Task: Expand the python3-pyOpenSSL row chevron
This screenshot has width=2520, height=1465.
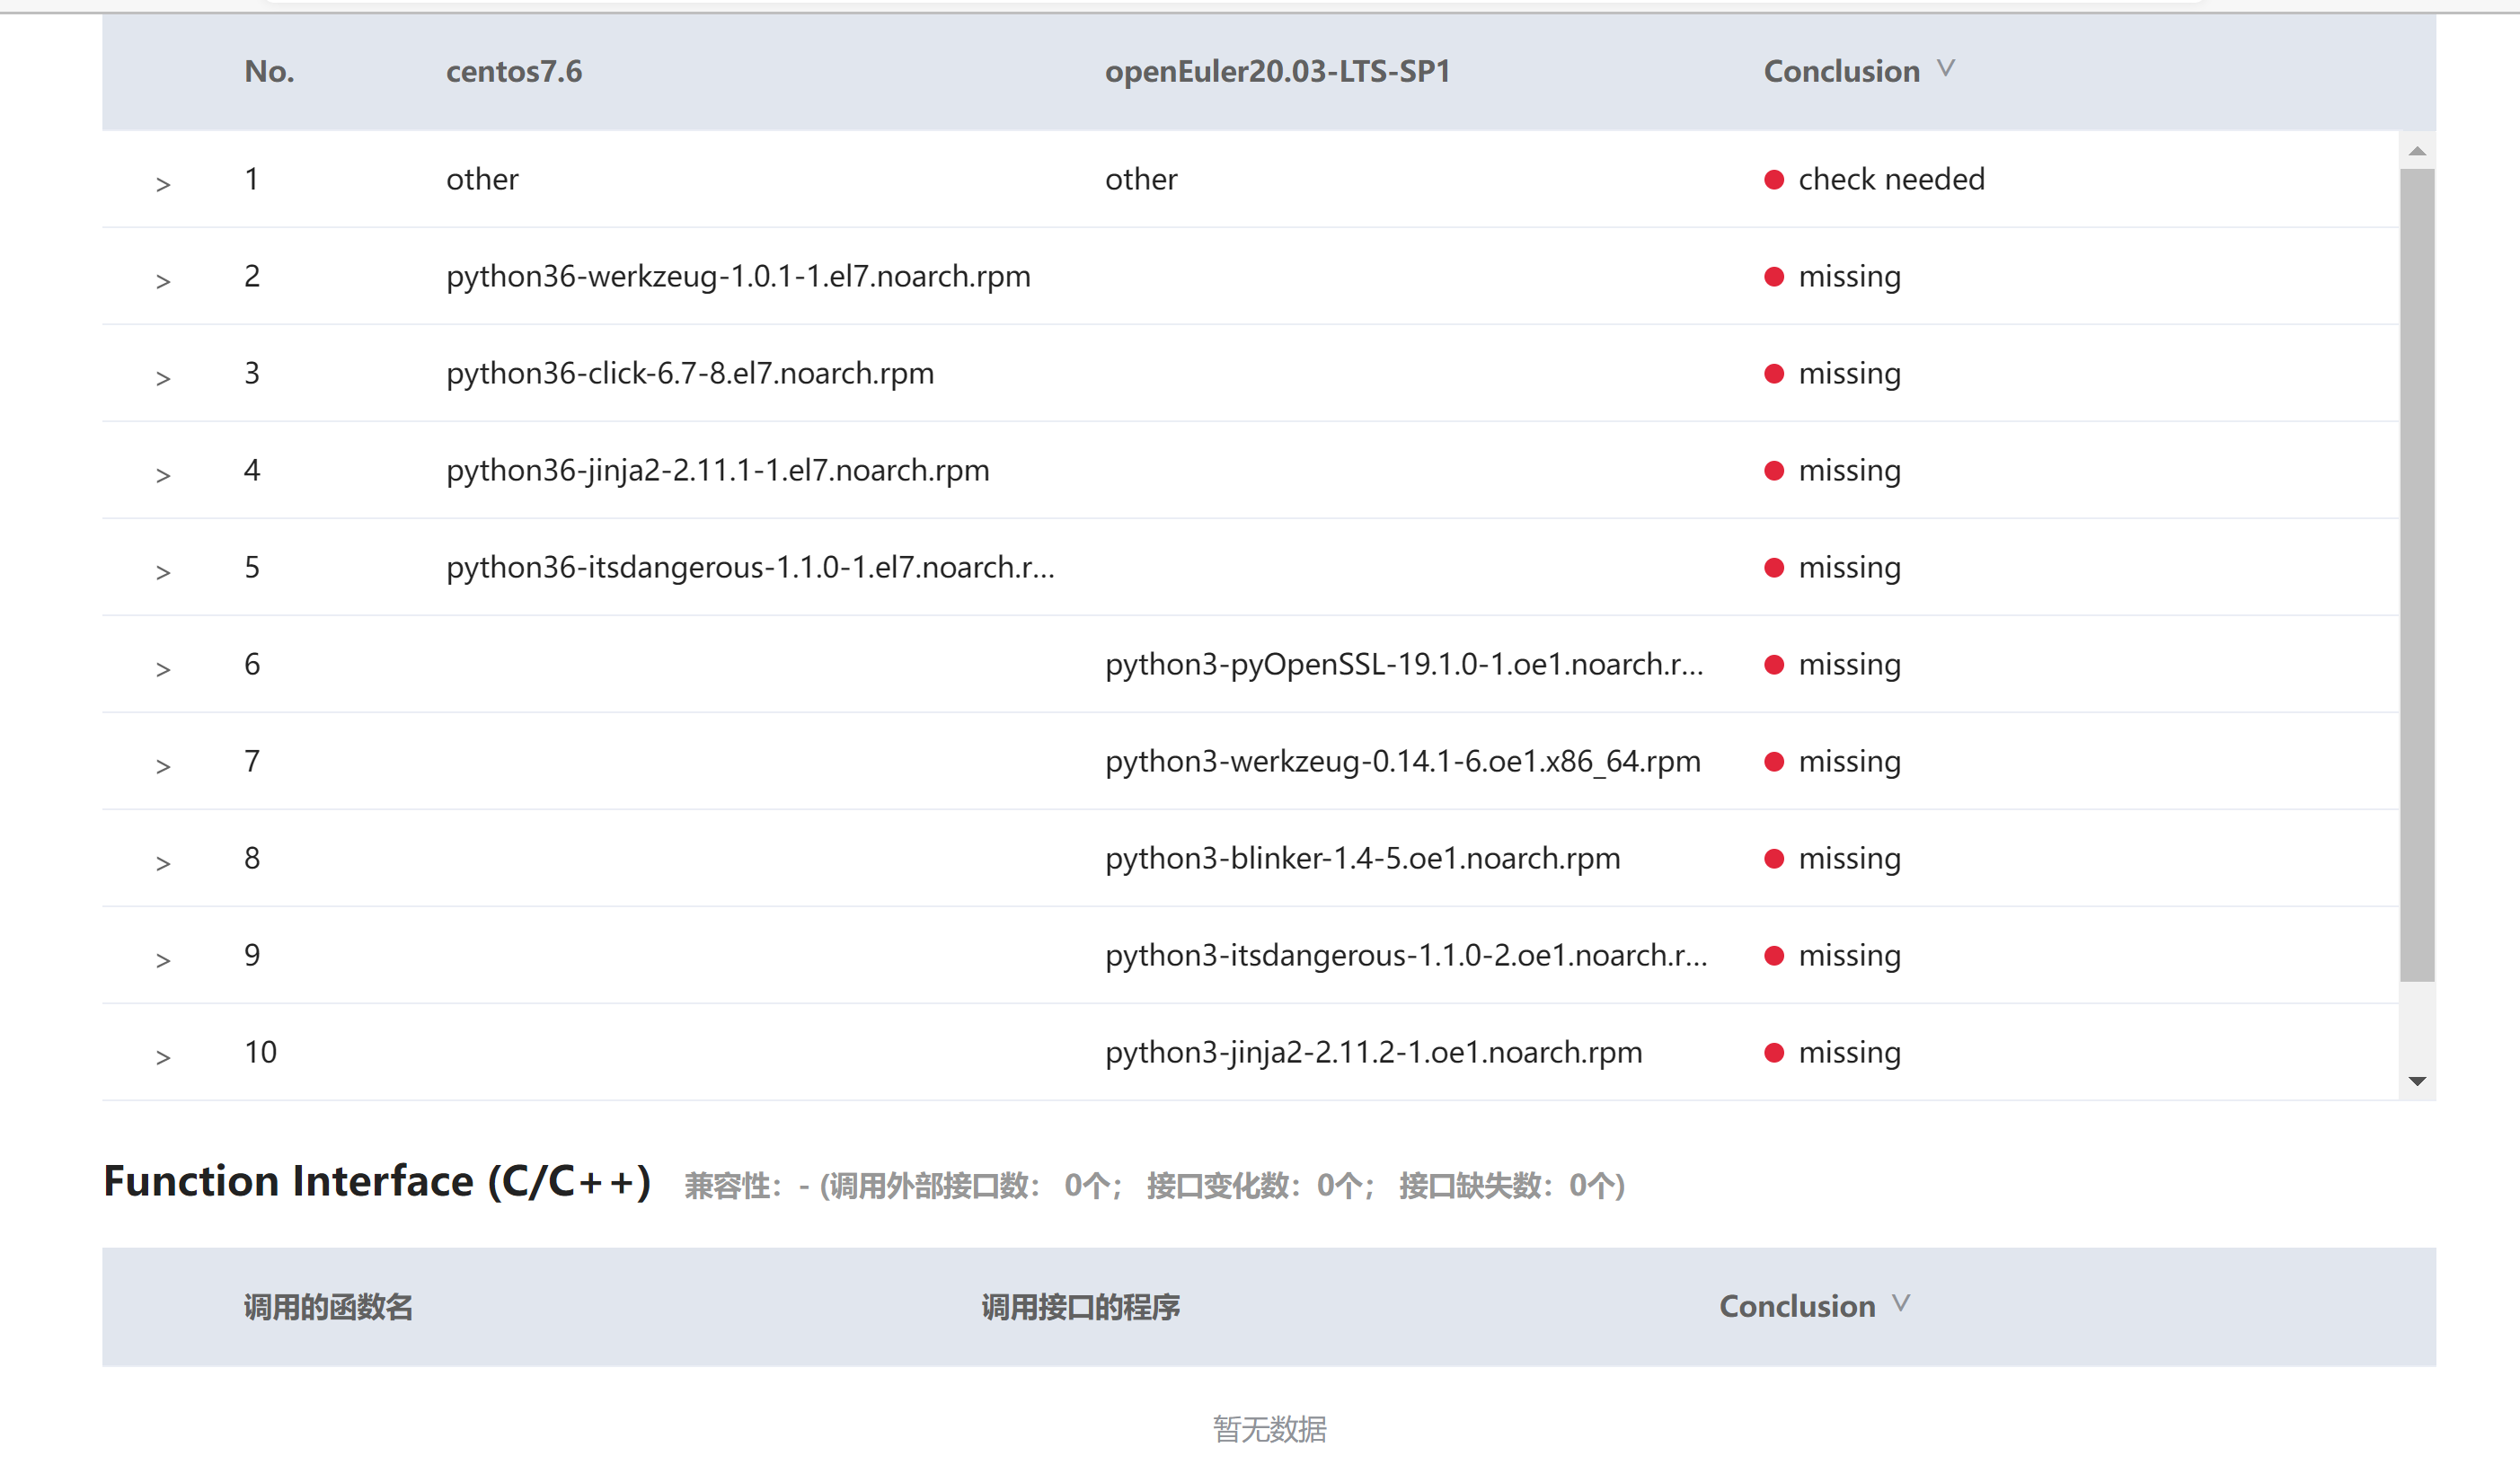Action: click(163, 669)
